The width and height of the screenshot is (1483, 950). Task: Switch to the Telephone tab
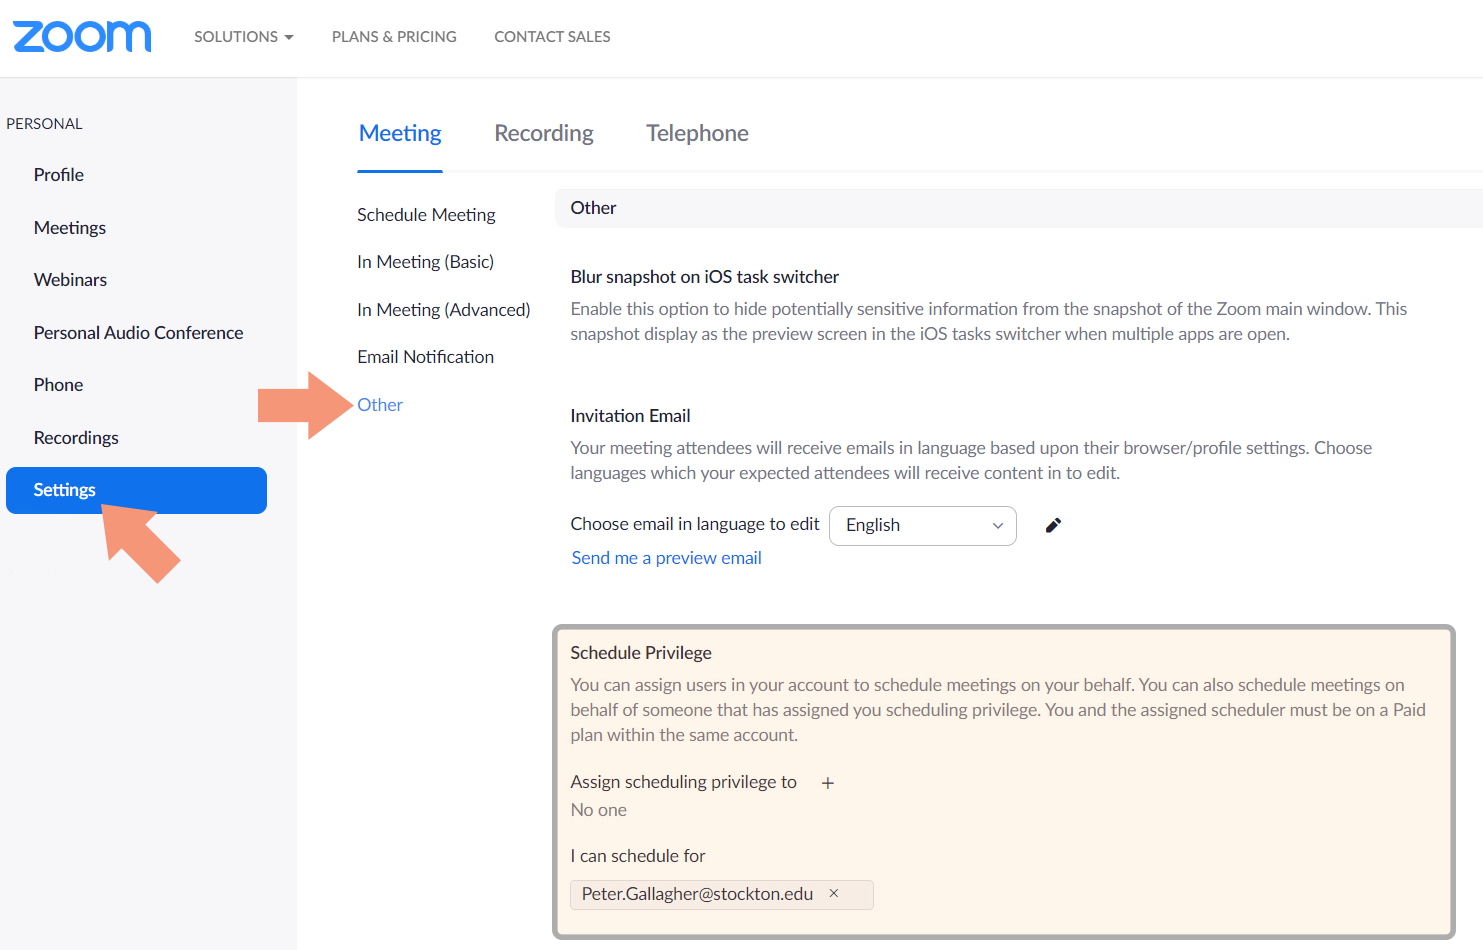pos(697,133)
